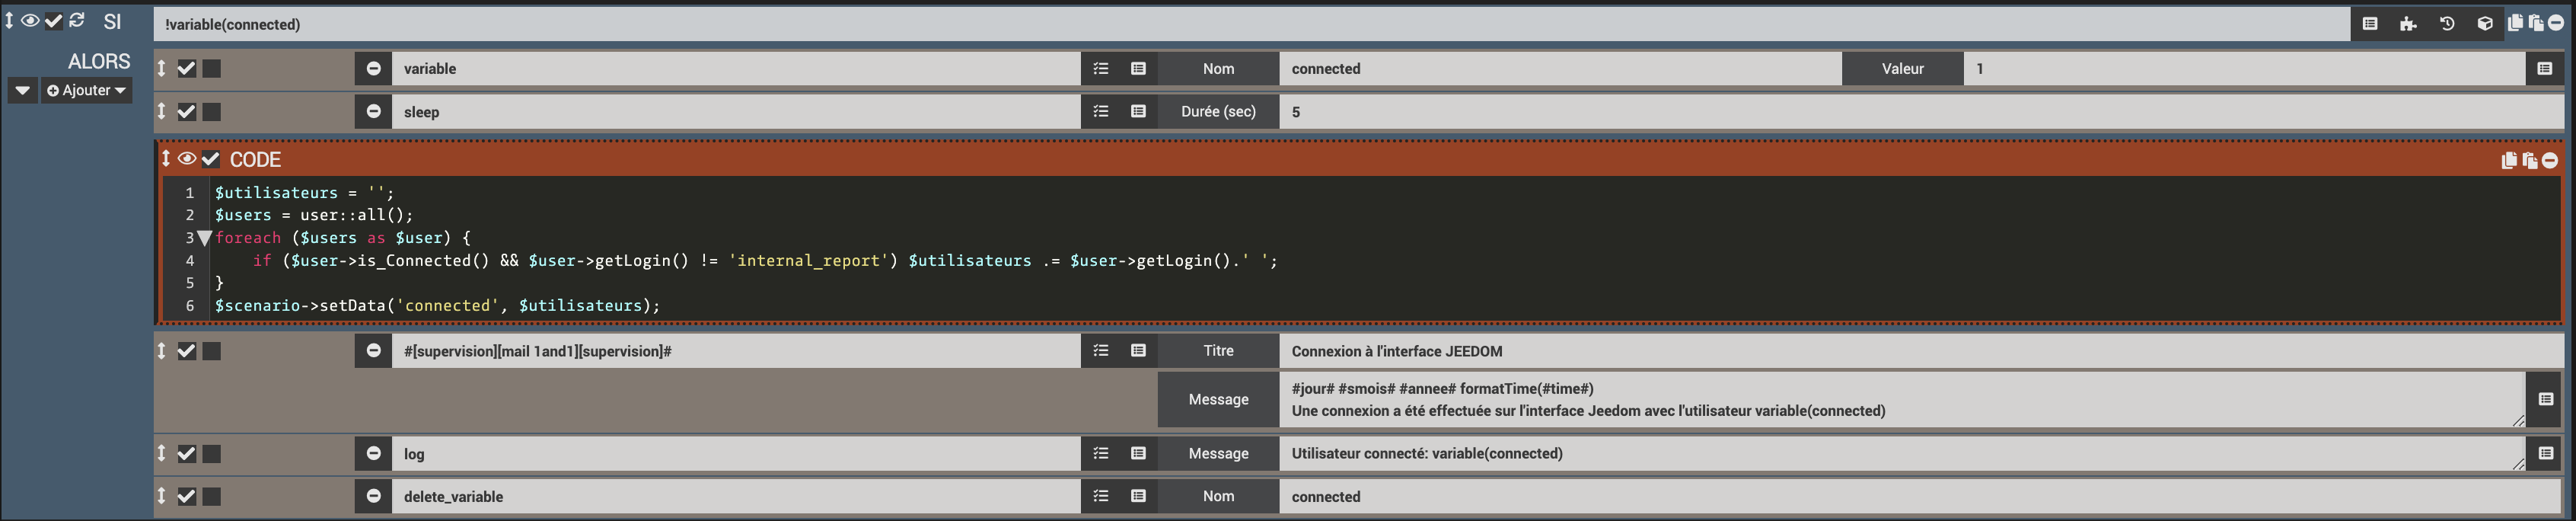Screen dimensions: 2576x521
Task: Check the parallel box on the sleep row
Action: [212, 111]
